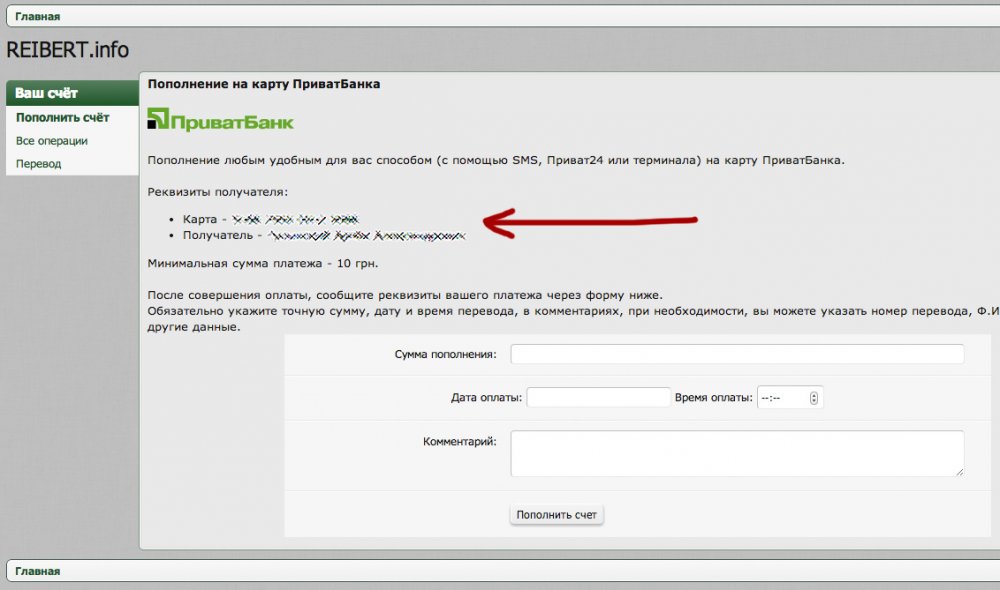
Task: Open Перевод in the sidebar
Action: pos(38,164)
